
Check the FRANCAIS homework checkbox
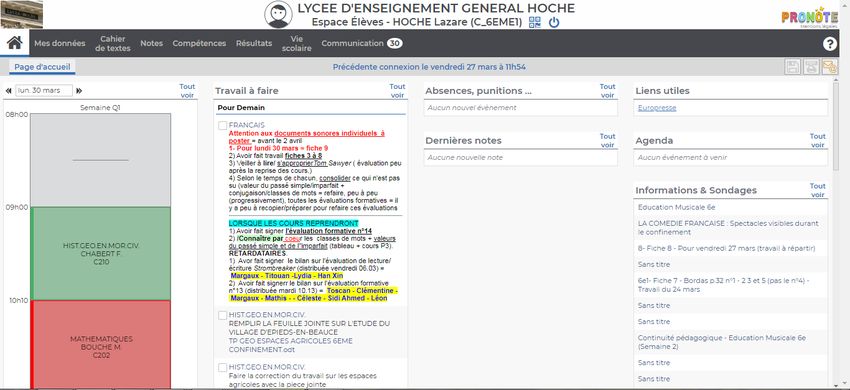[222, 125]
